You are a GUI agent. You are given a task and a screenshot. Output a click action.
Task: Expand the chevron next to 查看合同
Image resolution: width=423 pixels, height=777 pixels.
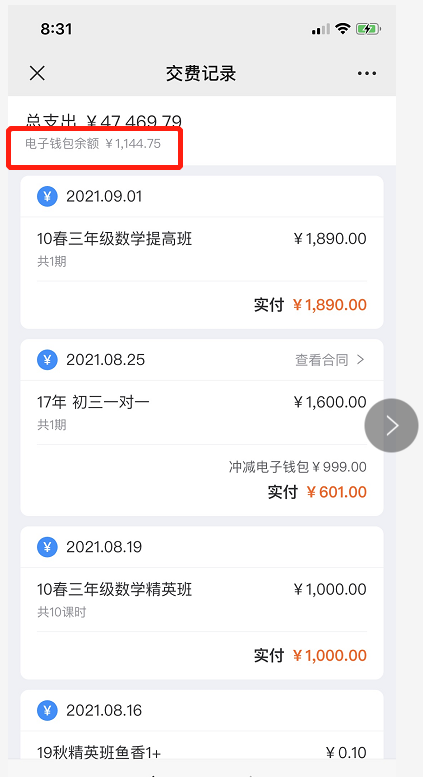361,360
